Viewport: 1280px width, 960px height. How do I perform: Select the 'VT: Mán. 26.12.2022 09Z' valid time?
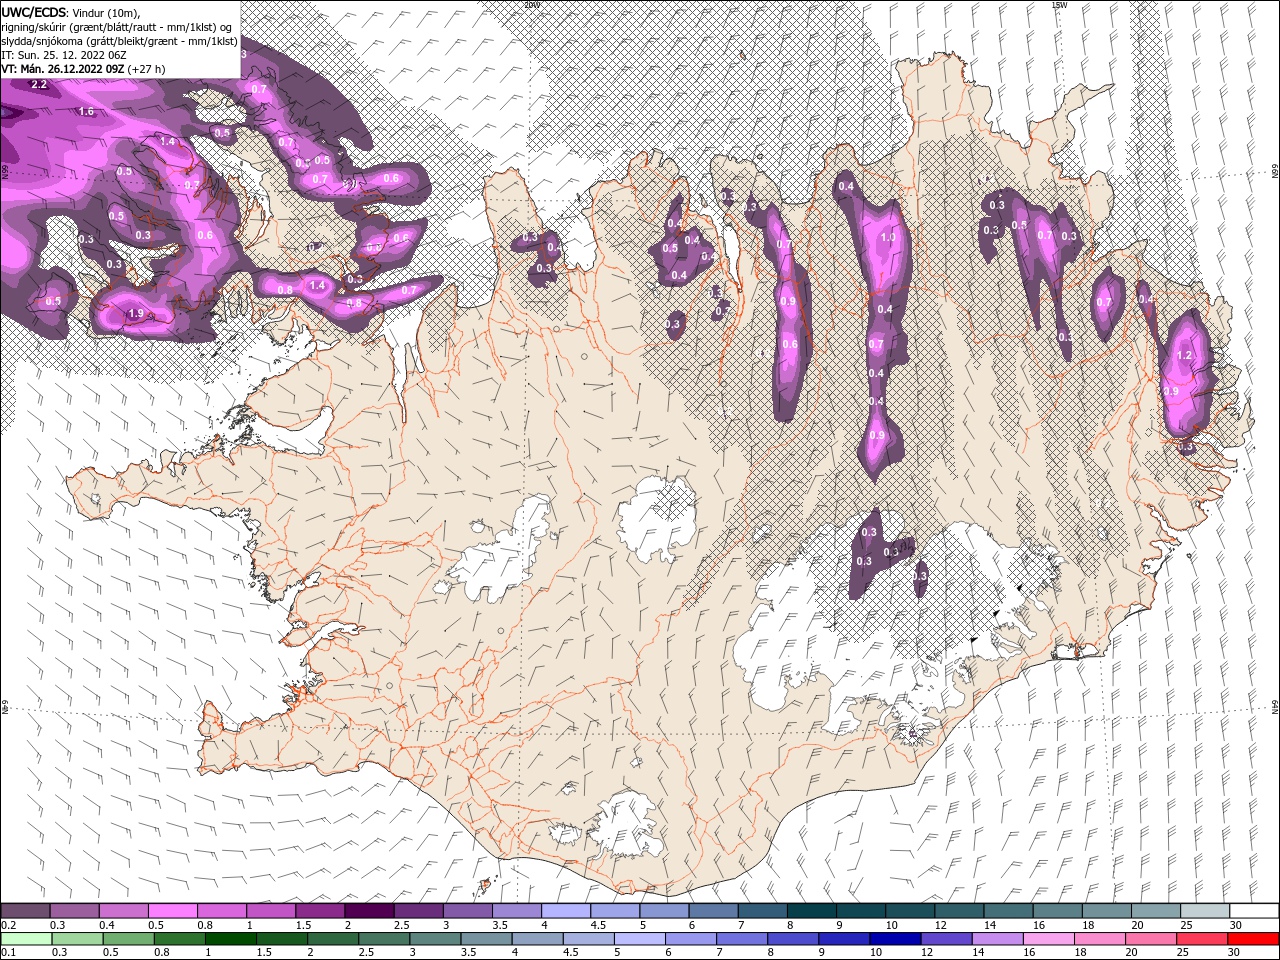click(62, 69)
